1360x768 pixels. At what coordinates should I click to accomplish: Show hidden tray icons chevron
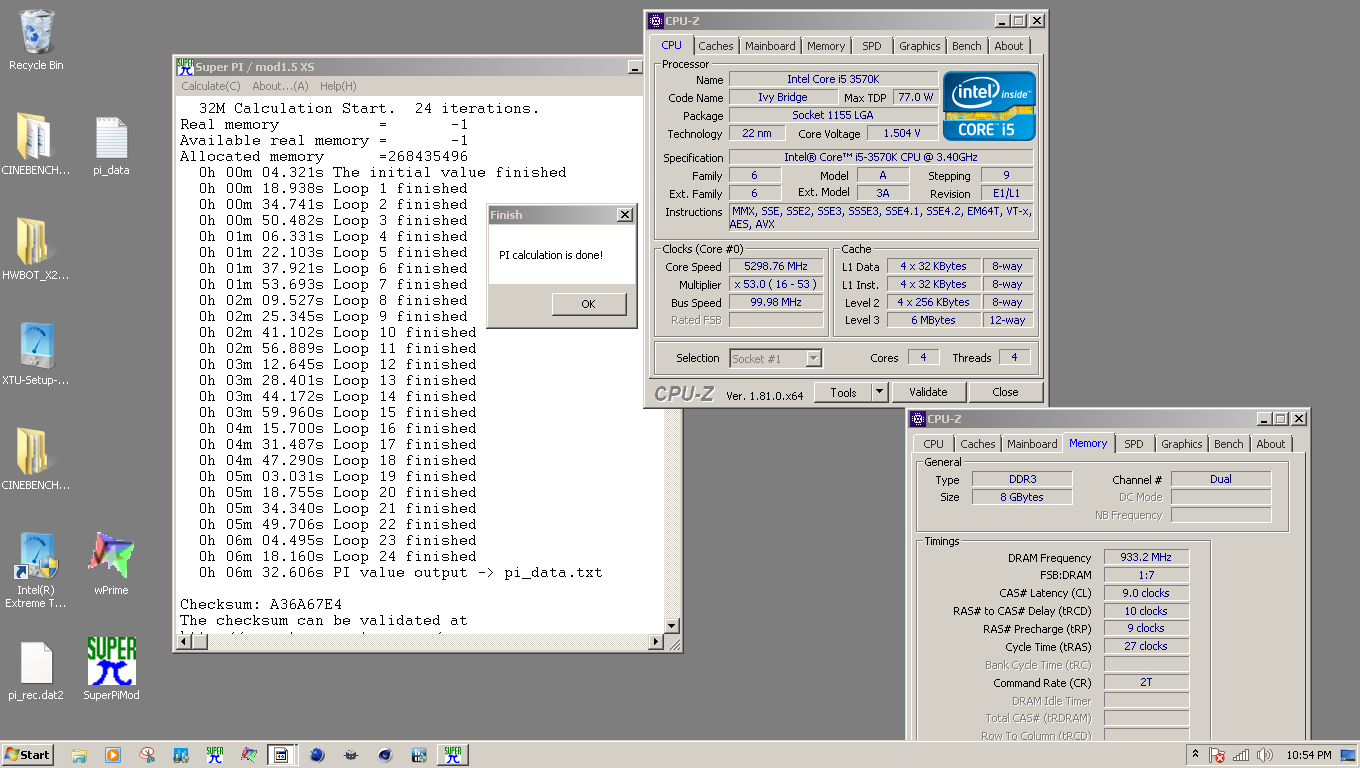click(1195, 754)
